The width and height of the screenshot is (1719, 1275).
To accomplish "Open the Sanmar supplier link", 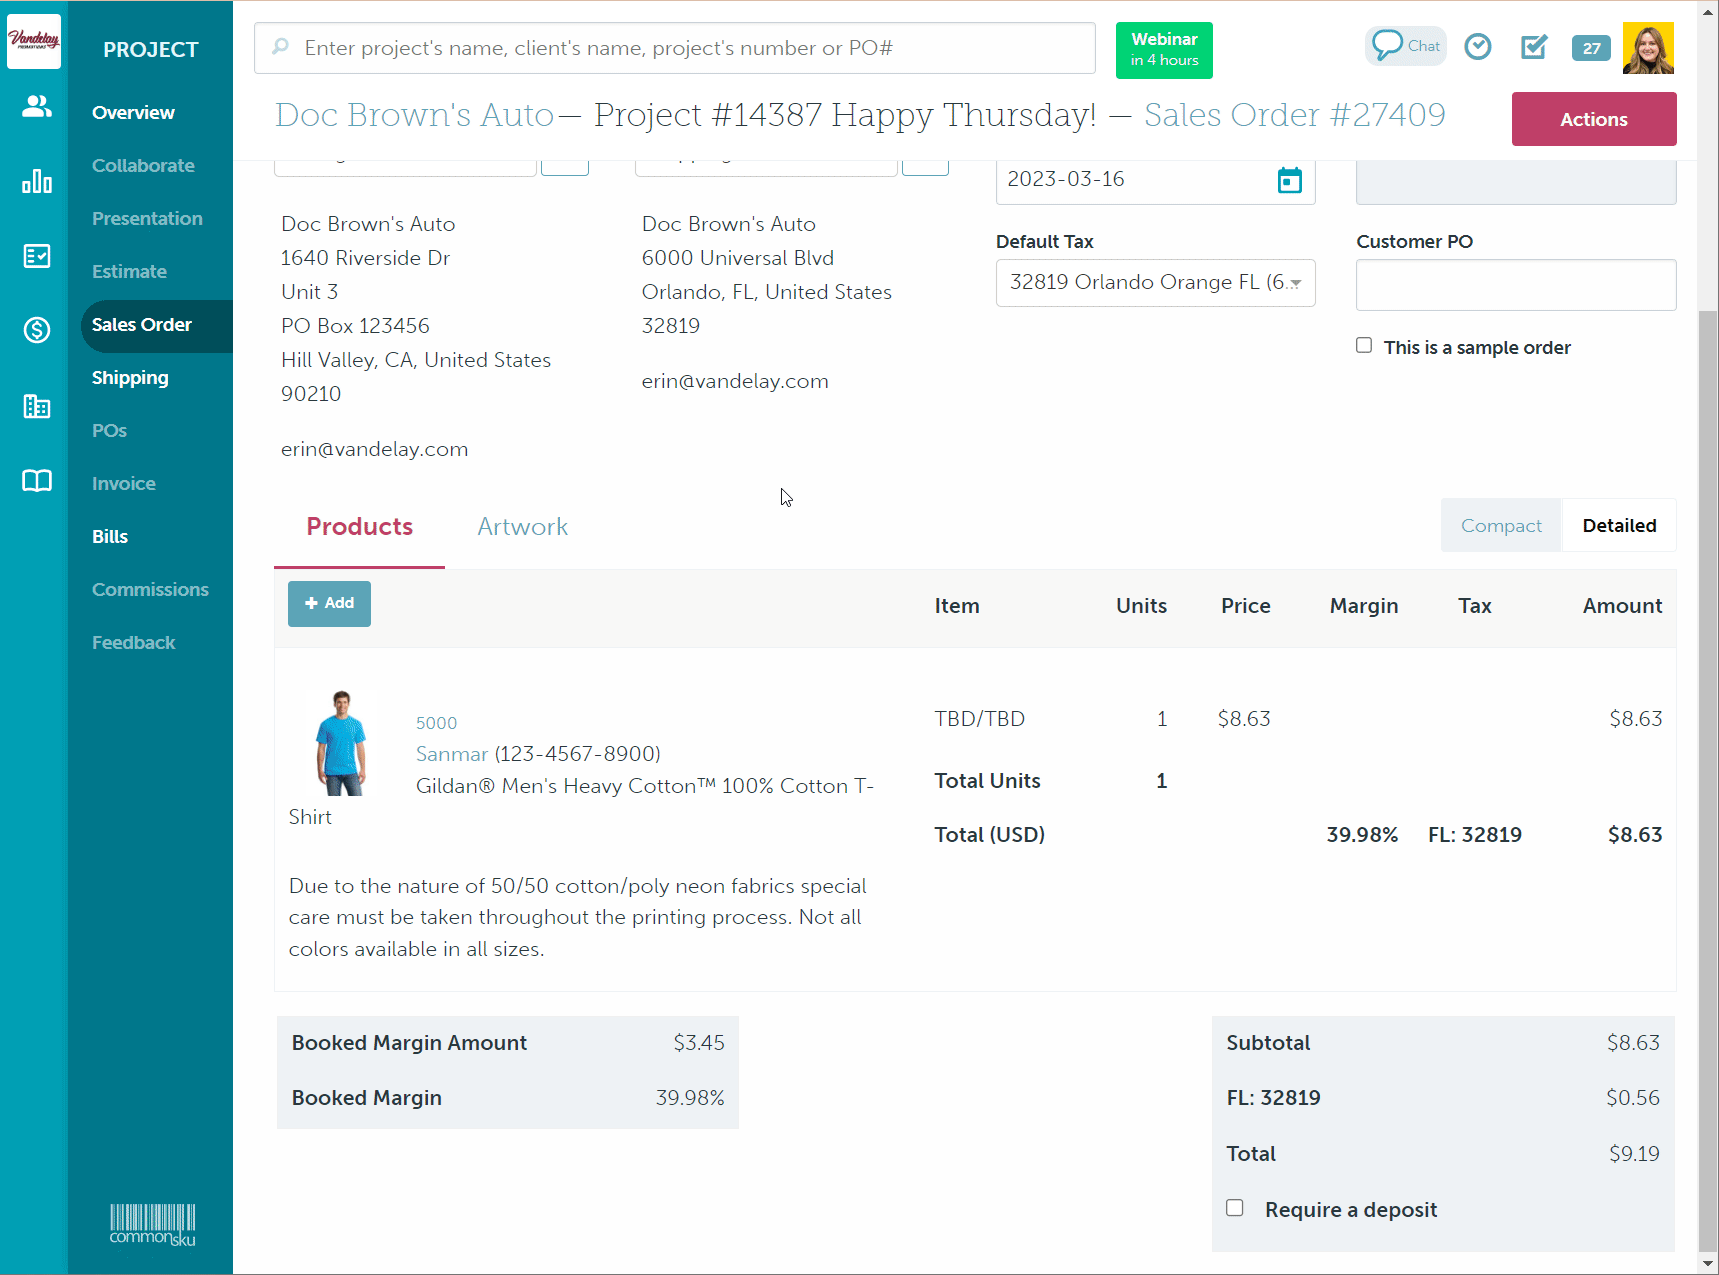I will tap(452, 754).
